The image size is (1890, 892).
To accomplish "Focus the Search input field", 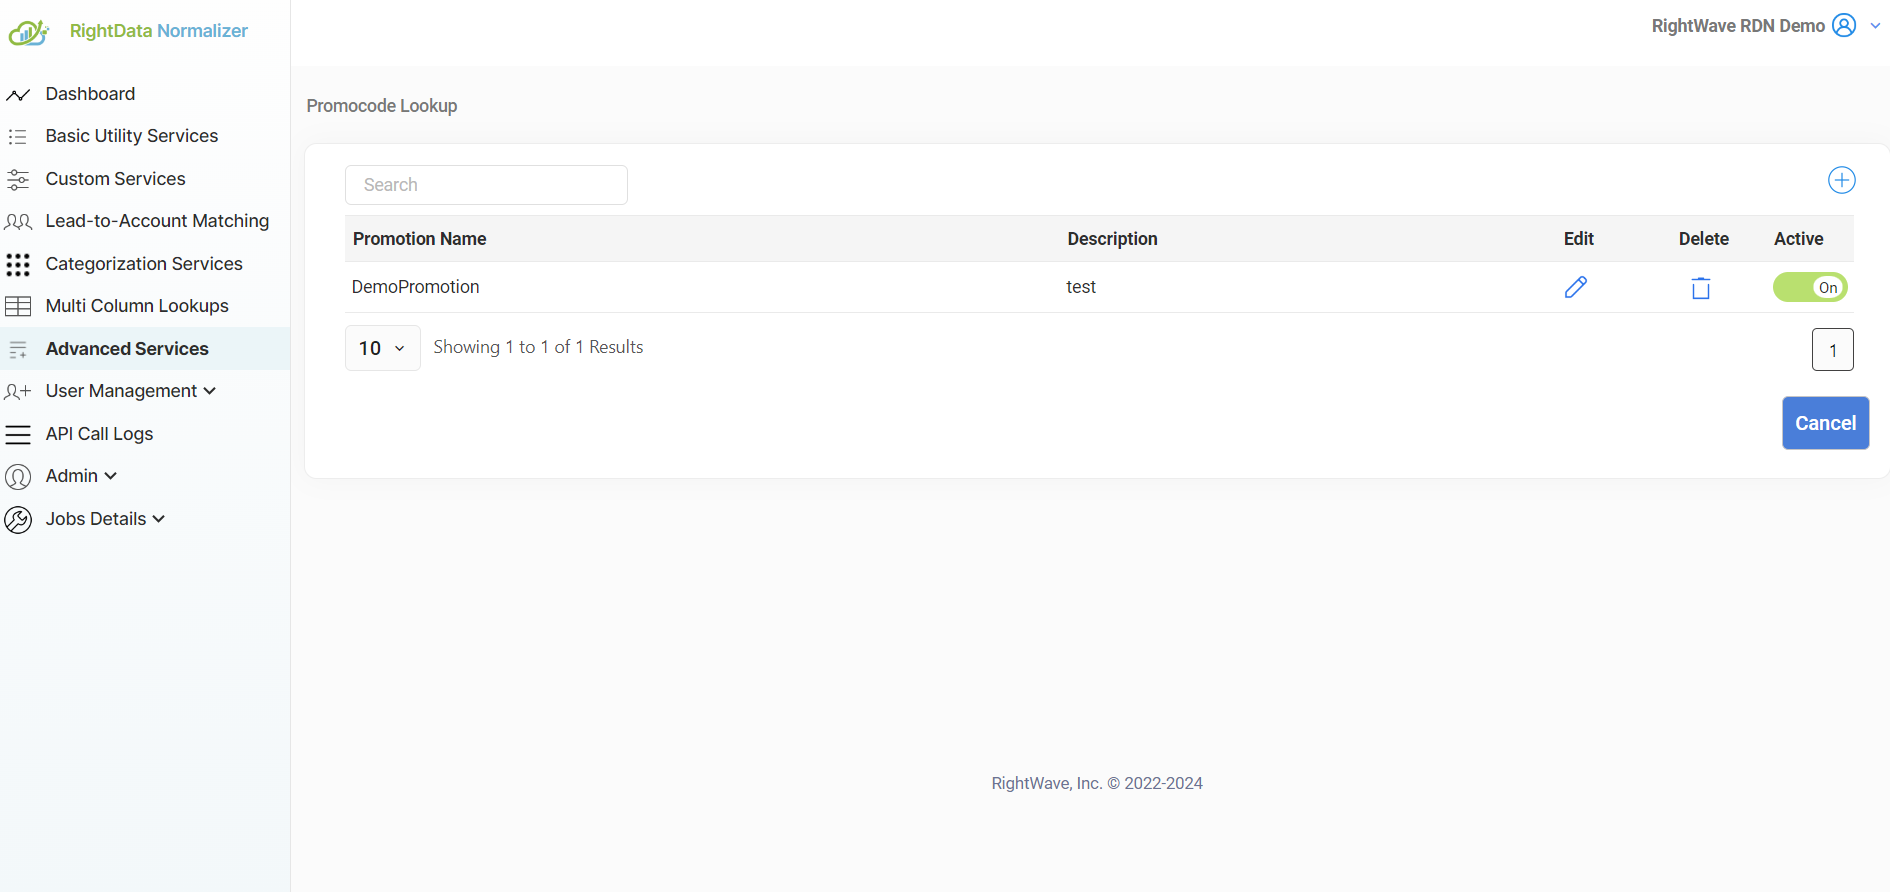I will (x=486, y=185).
